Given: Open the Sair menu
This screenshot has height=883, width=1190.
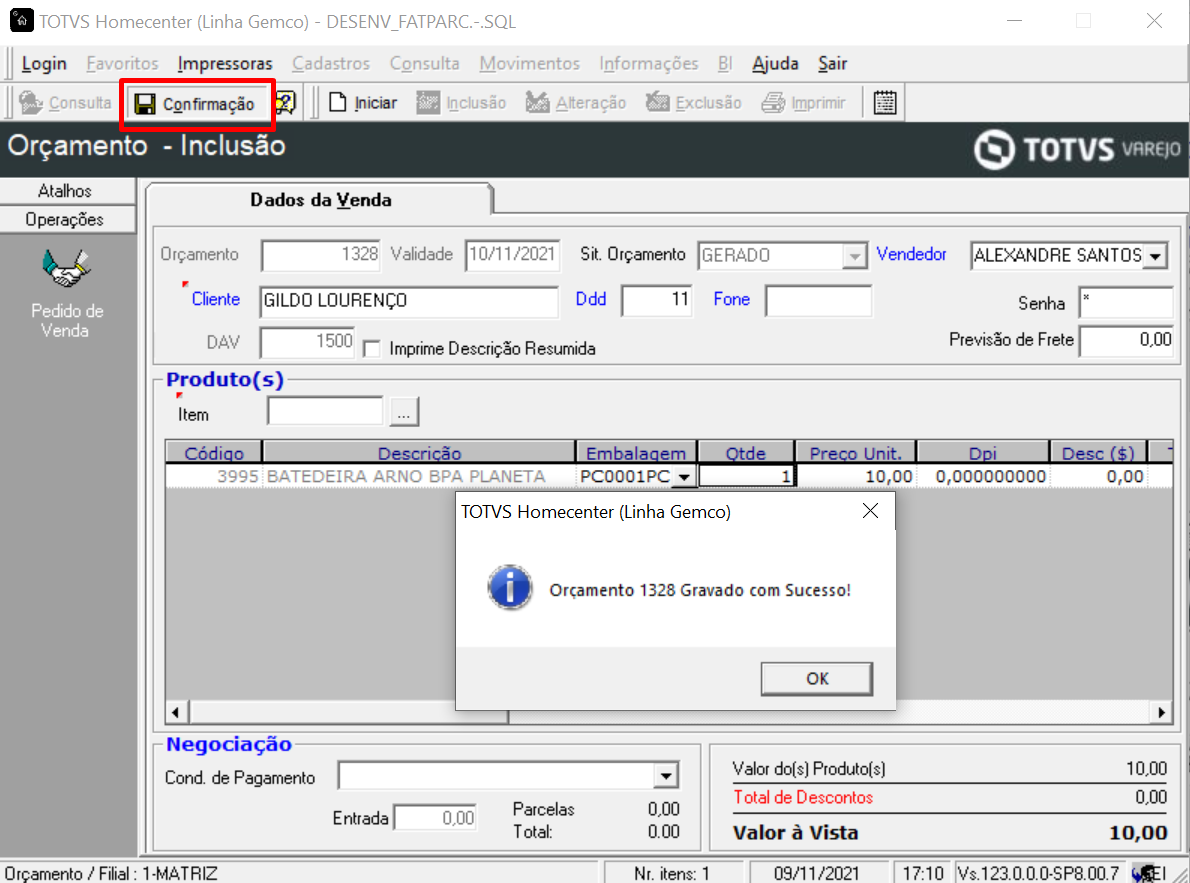Looking at the screenshot, I should (x=833, y=64).
